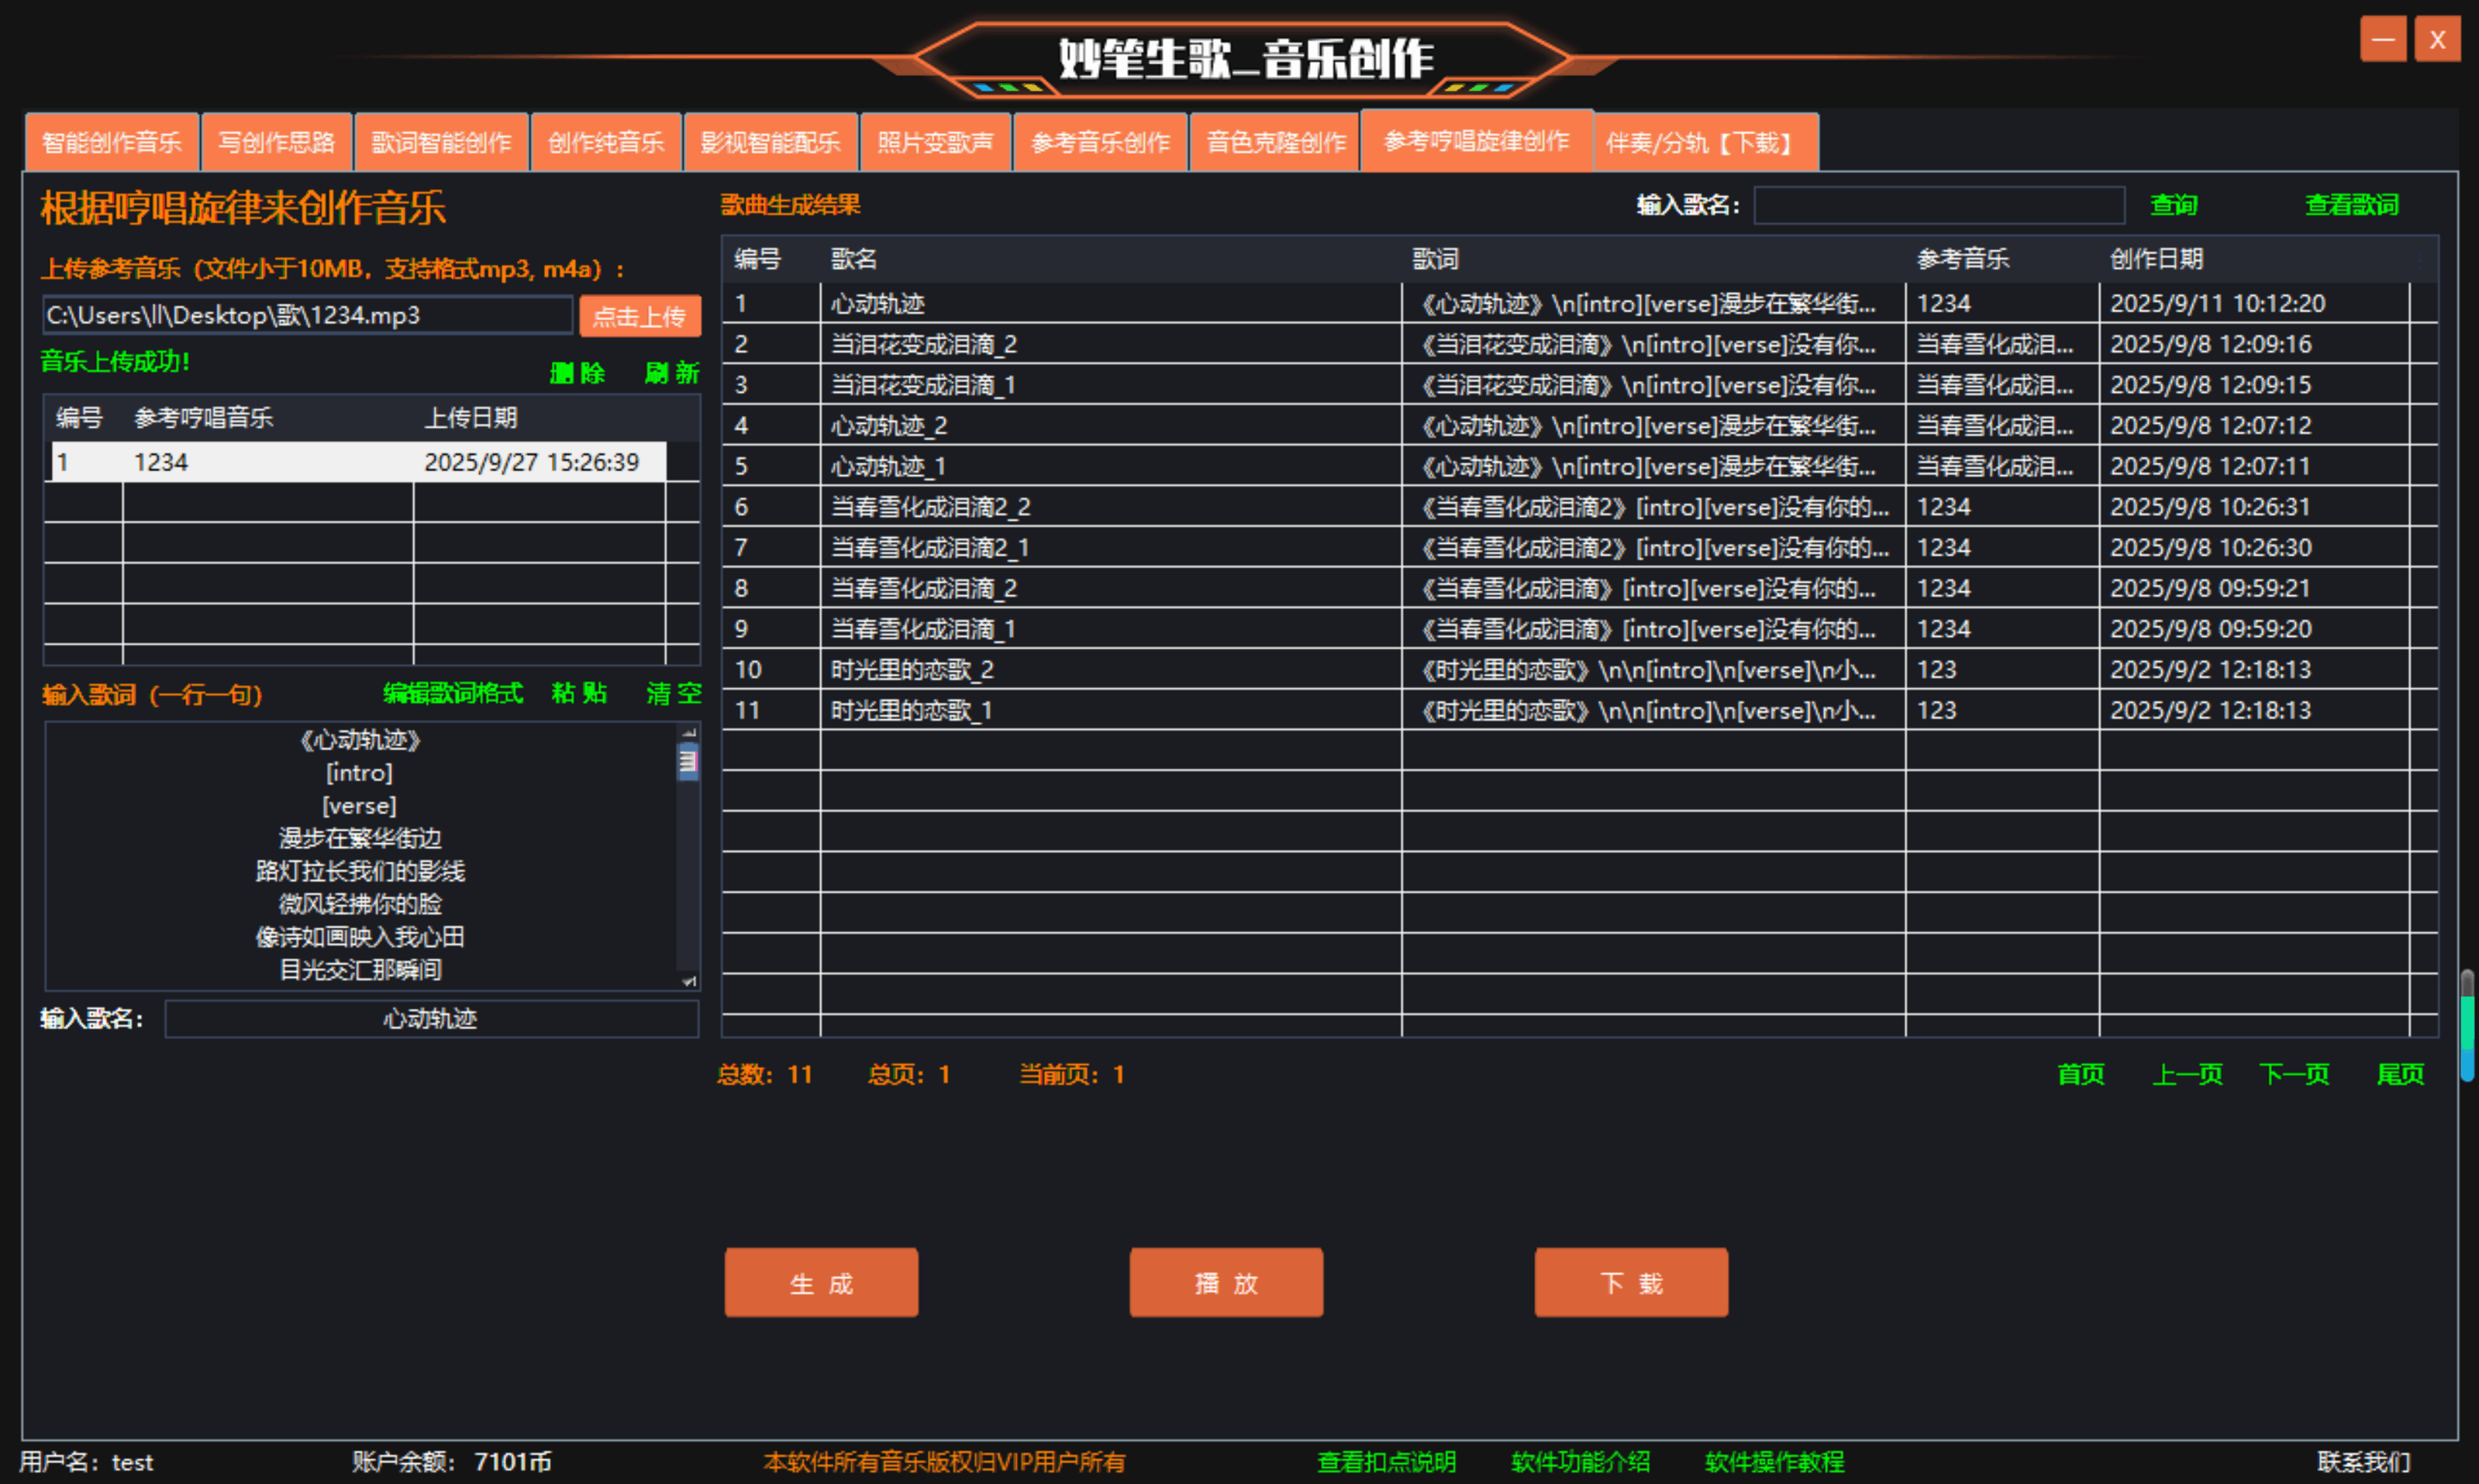Viewport: 2479px width, 1484px height.
Task: Go to 下一页 in results pagination
Action: pos(2294,1074)
